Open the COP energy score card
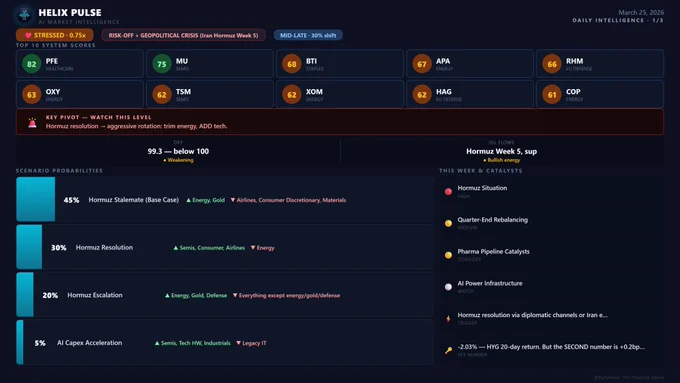680x383 pixels. click(x=600, y=94)
